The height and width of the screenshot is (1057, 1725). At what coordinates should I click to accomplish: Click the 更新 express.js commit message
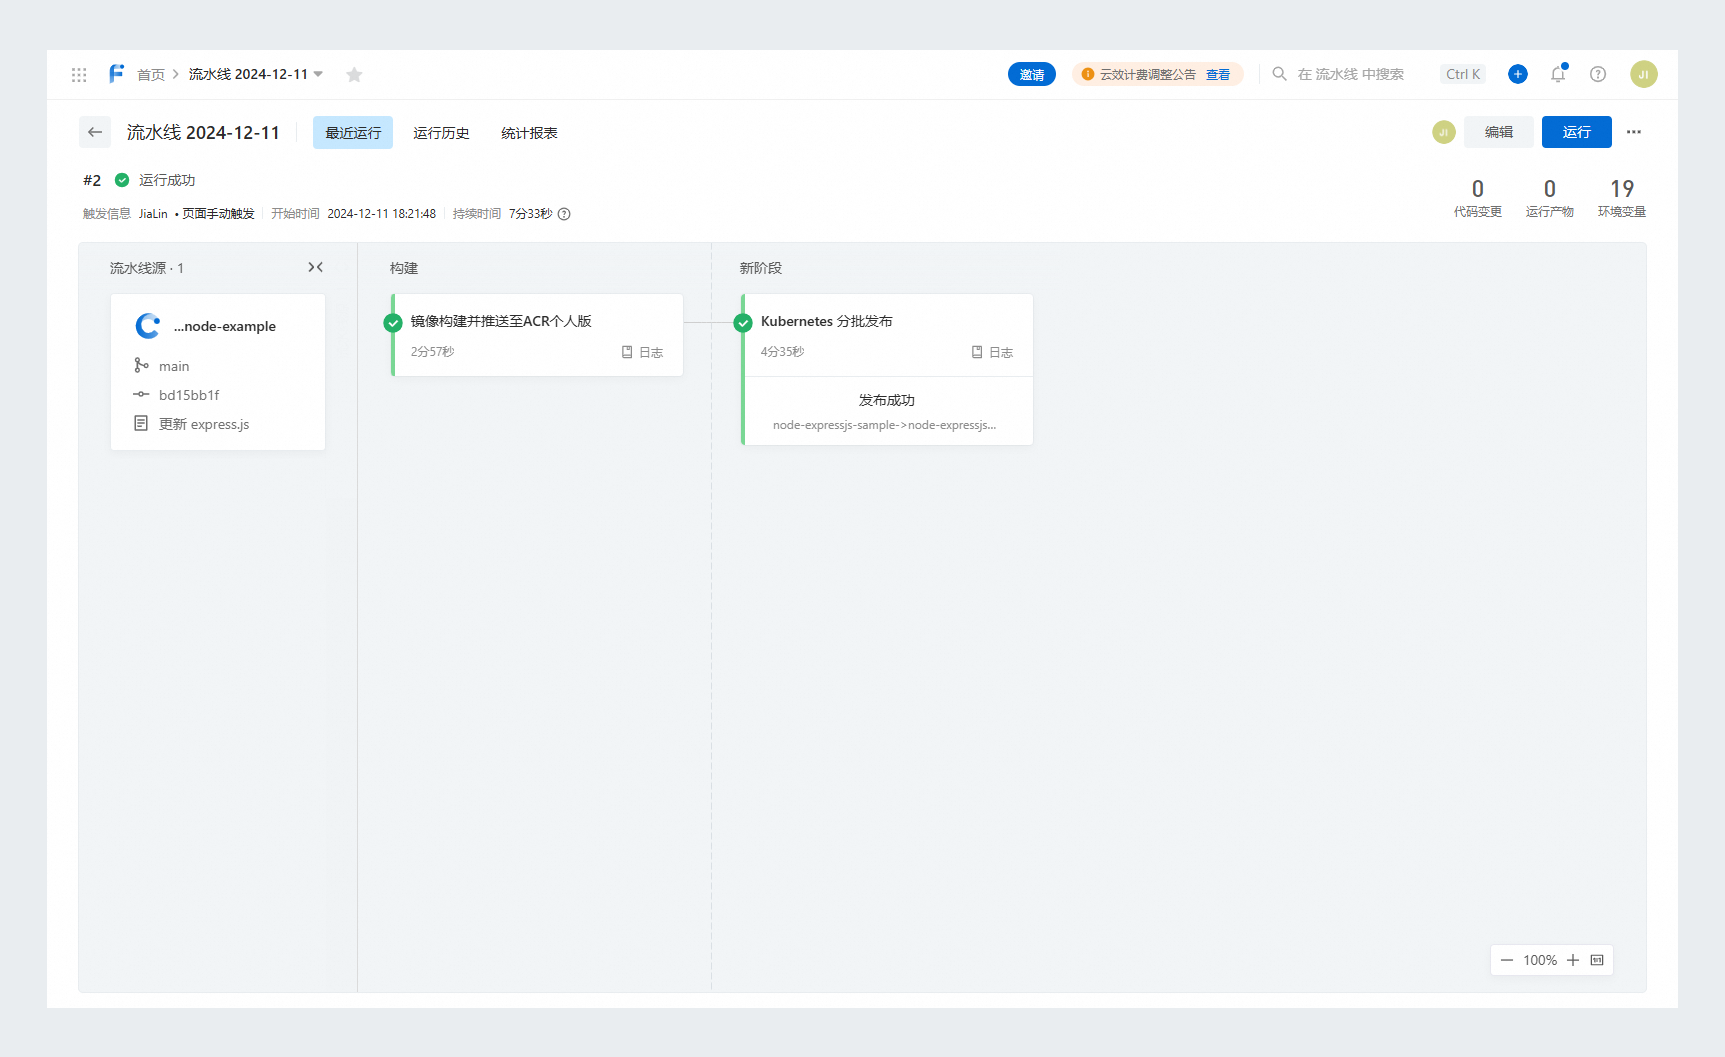[x=204, y=424]
